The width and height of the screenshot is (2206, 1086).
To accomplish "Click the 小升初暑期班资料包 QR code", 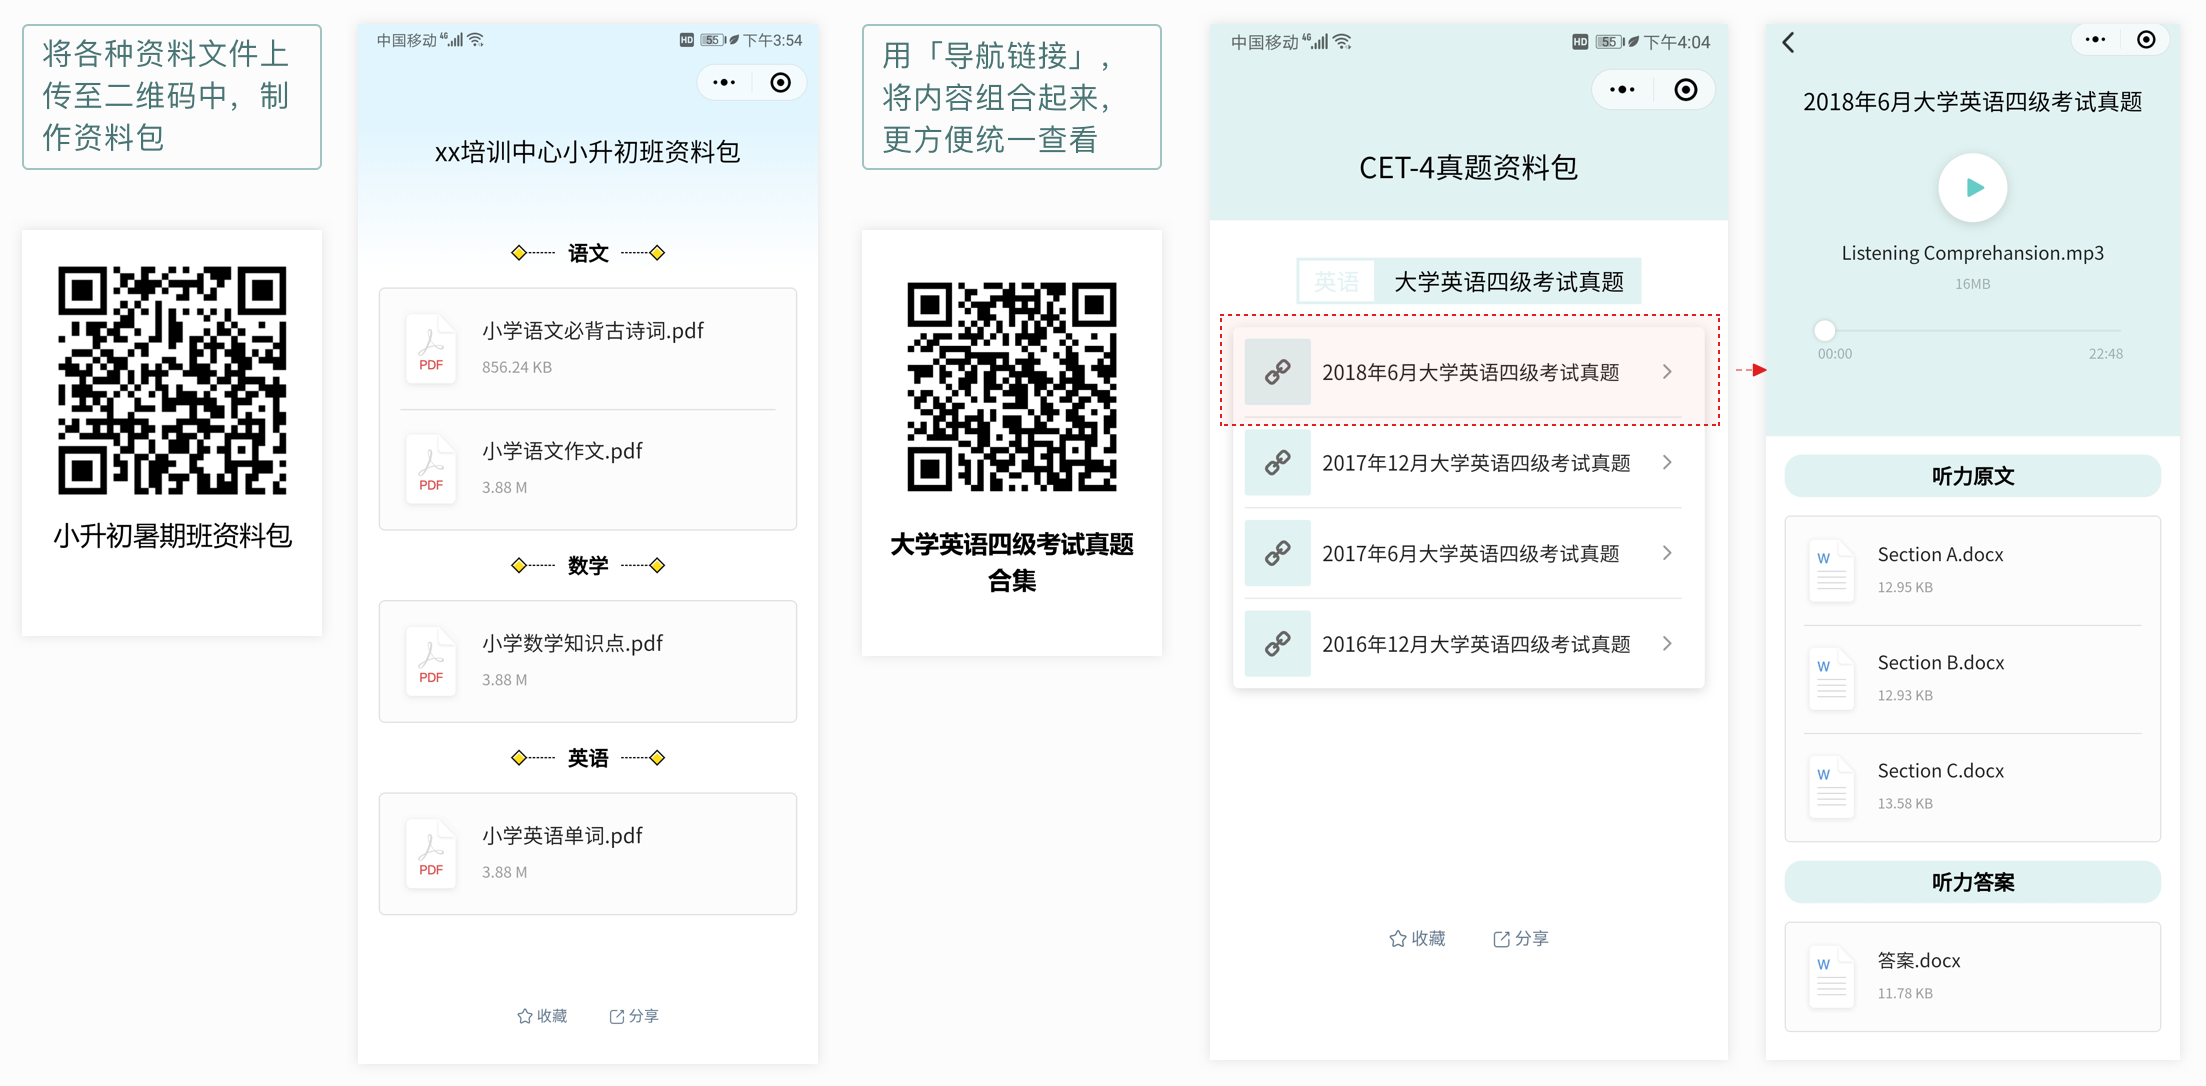I will (172, 380).
